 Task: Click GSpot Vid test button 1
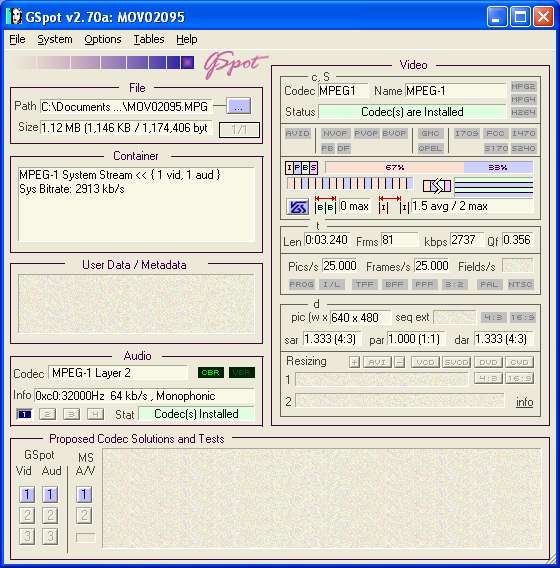pyautogui.click(x=27, y=494)
